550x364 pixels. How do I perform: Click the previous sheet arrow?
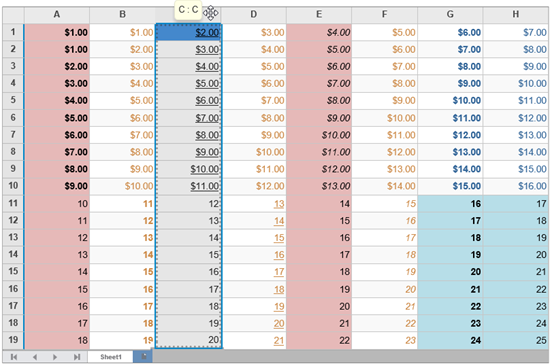pyautogui.click(x=34, y=357)
